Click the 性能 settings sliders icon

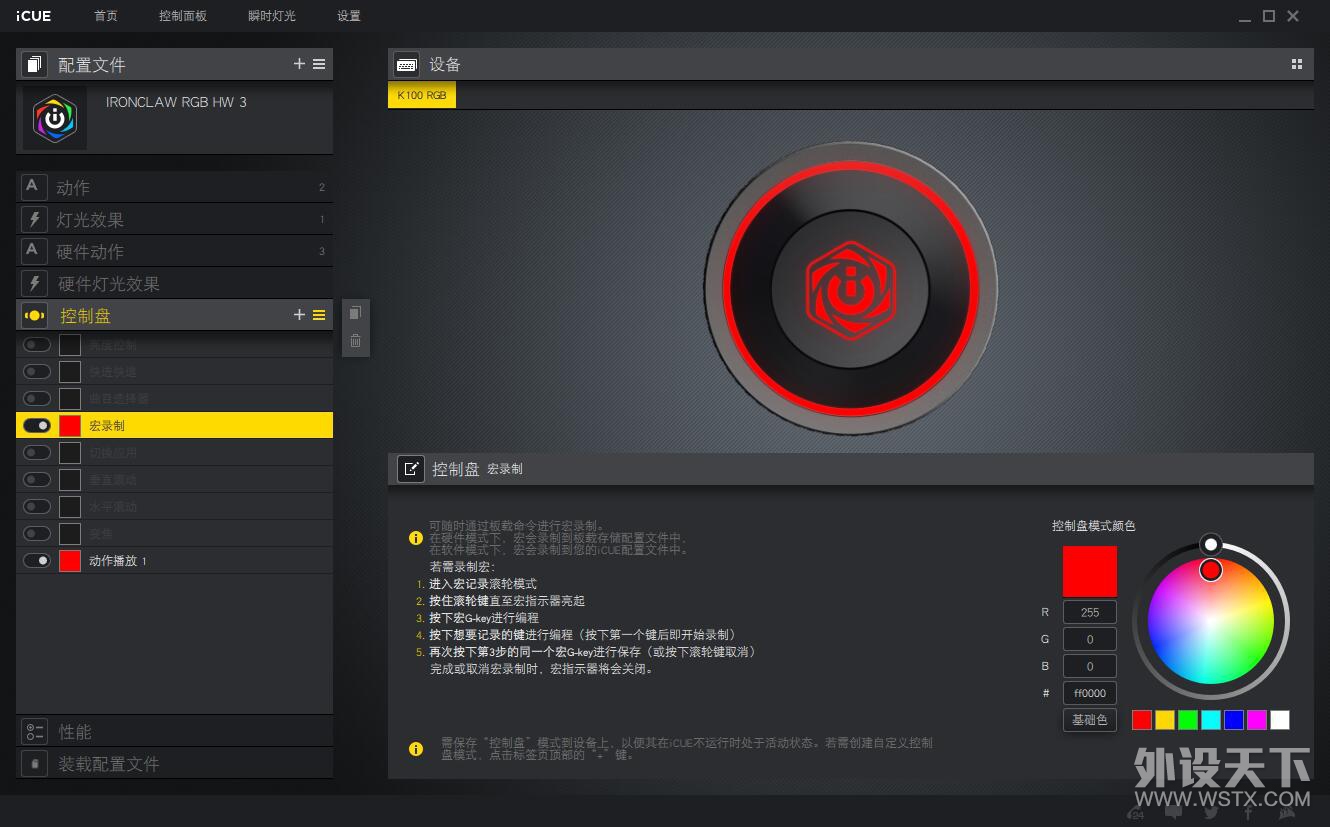click(x=34, y=731)
